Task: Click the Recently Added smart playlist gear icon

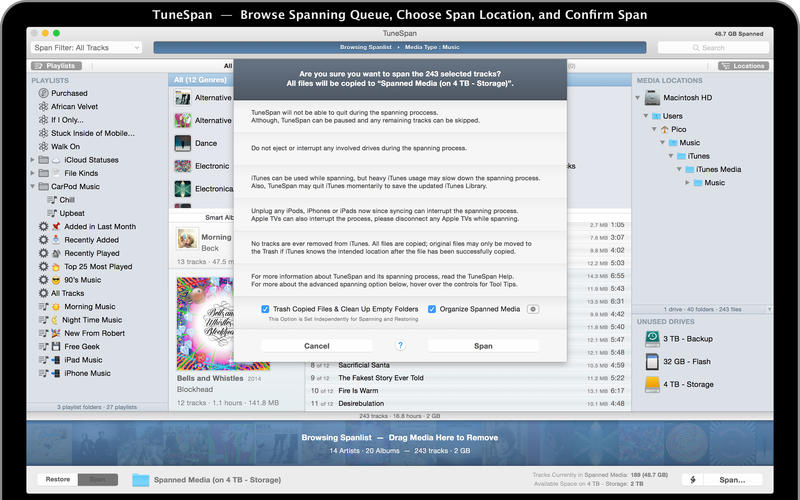Action: 43,240
